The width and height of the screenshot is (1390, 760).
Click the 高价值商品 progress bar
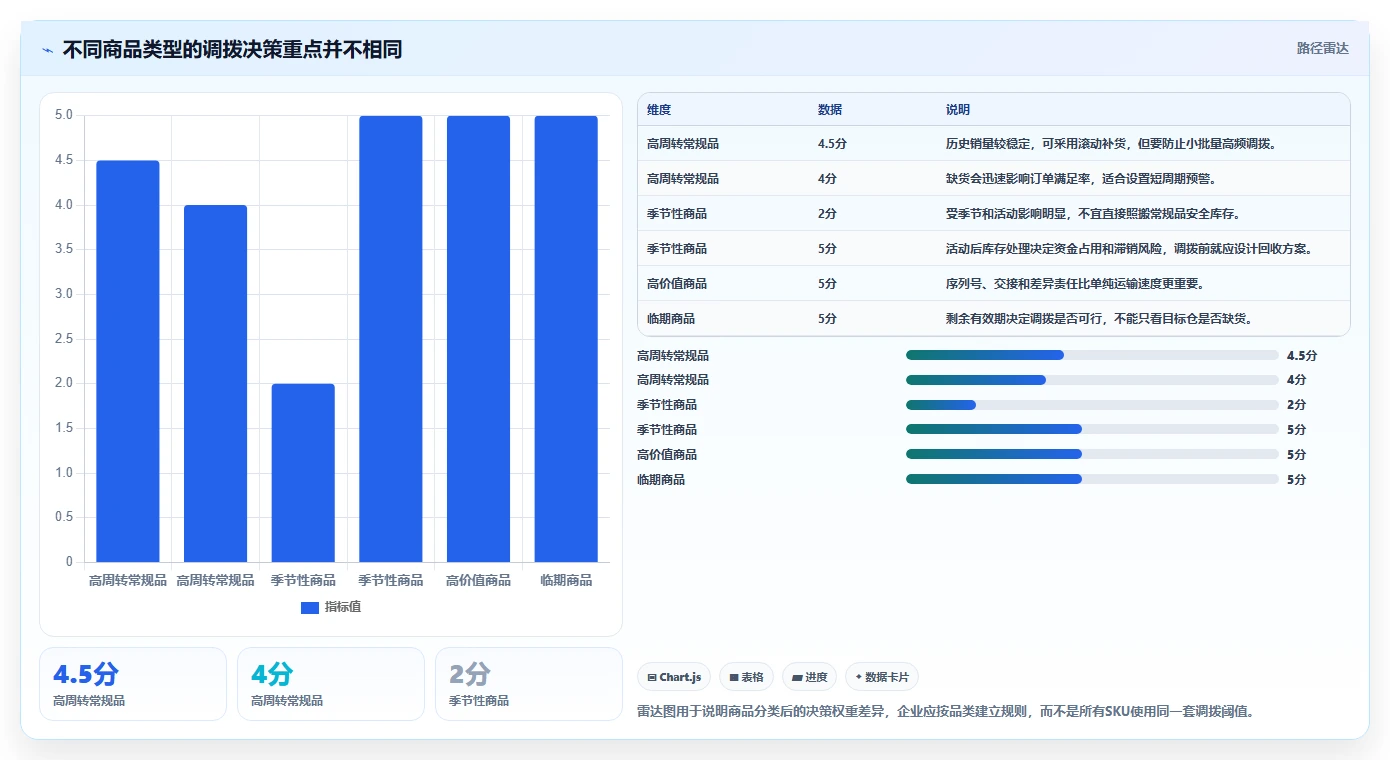click(1092, 454)
